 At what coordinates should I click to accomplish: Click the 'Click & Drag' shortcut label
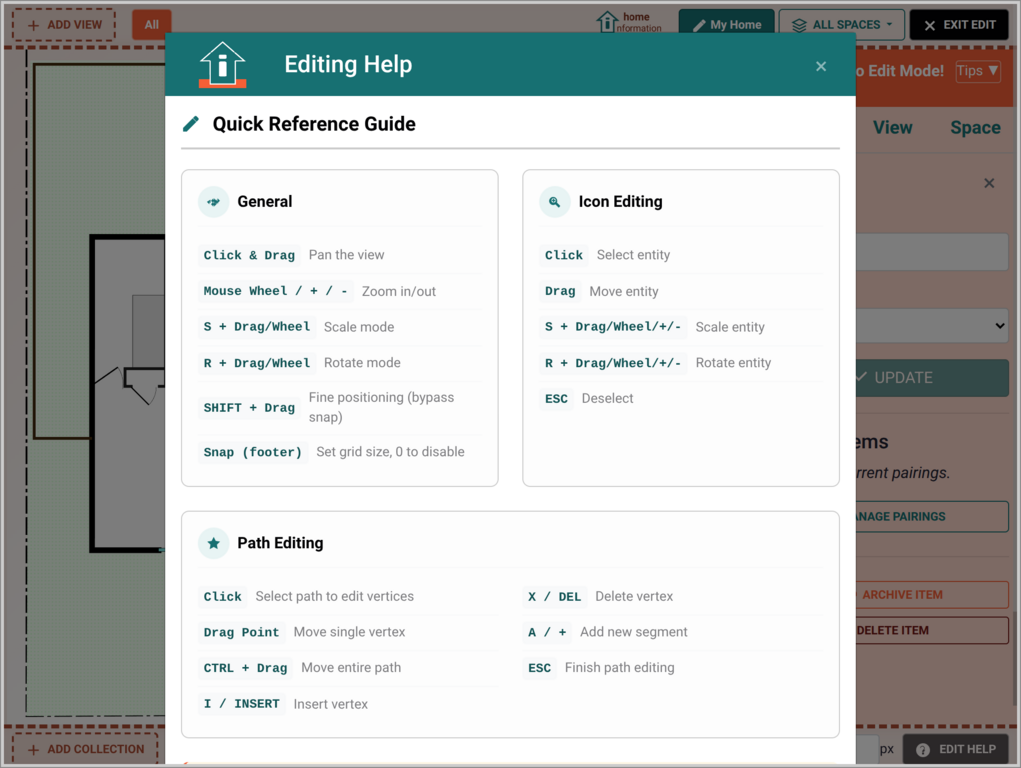[x=249, y=255]
